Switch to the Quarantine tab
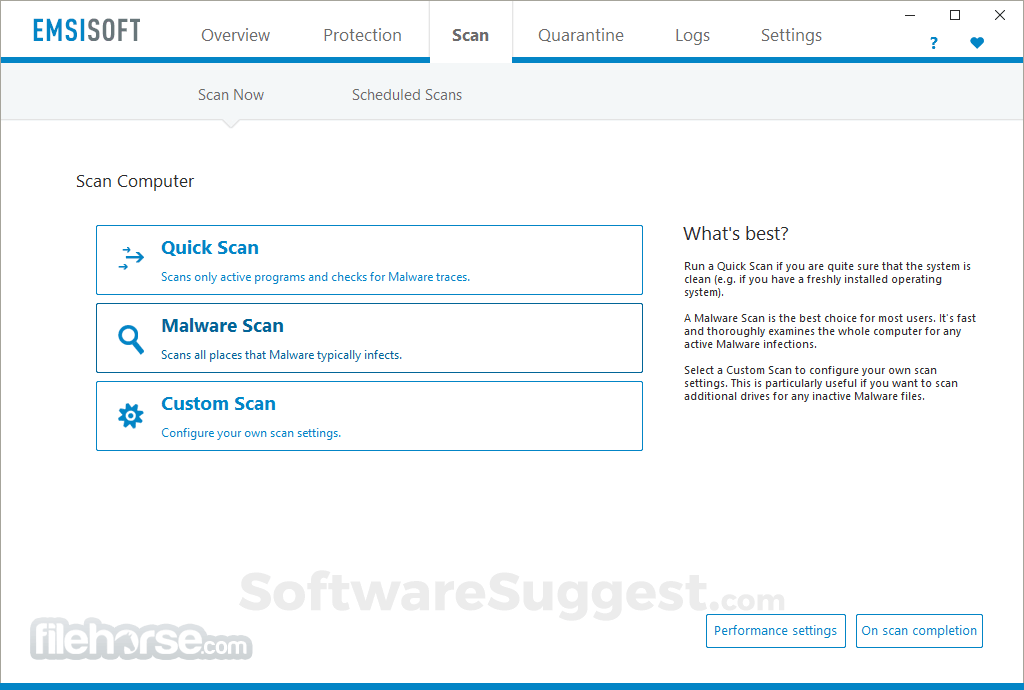 point(580,34)
